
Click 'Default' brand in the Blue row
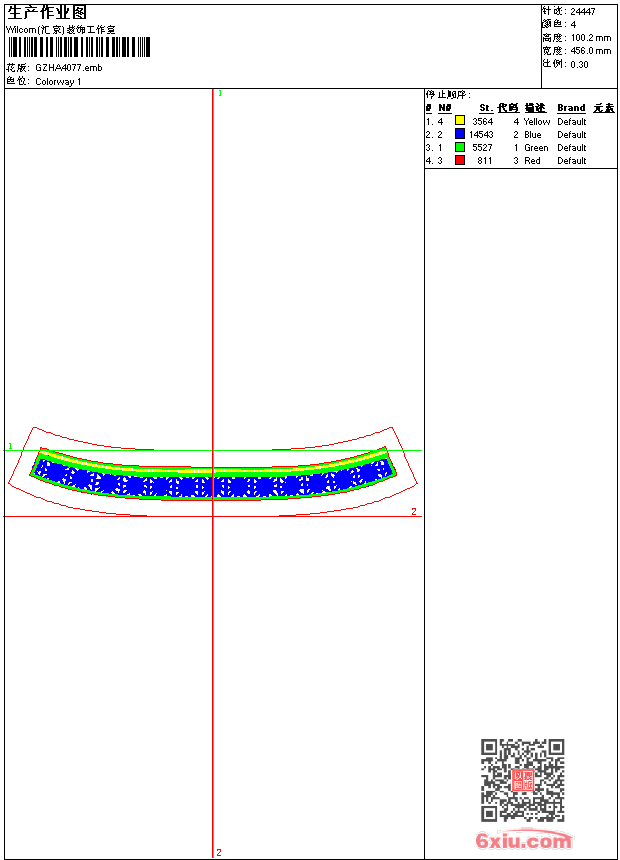point(572,135)
